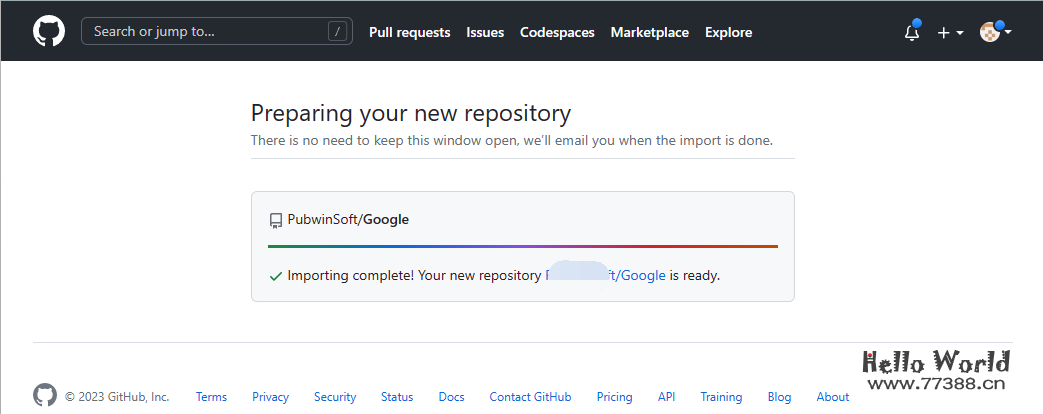Open the Docs footer link
Screen dimensions: 1043x414
pyautogui.click(x=451, y=397)
